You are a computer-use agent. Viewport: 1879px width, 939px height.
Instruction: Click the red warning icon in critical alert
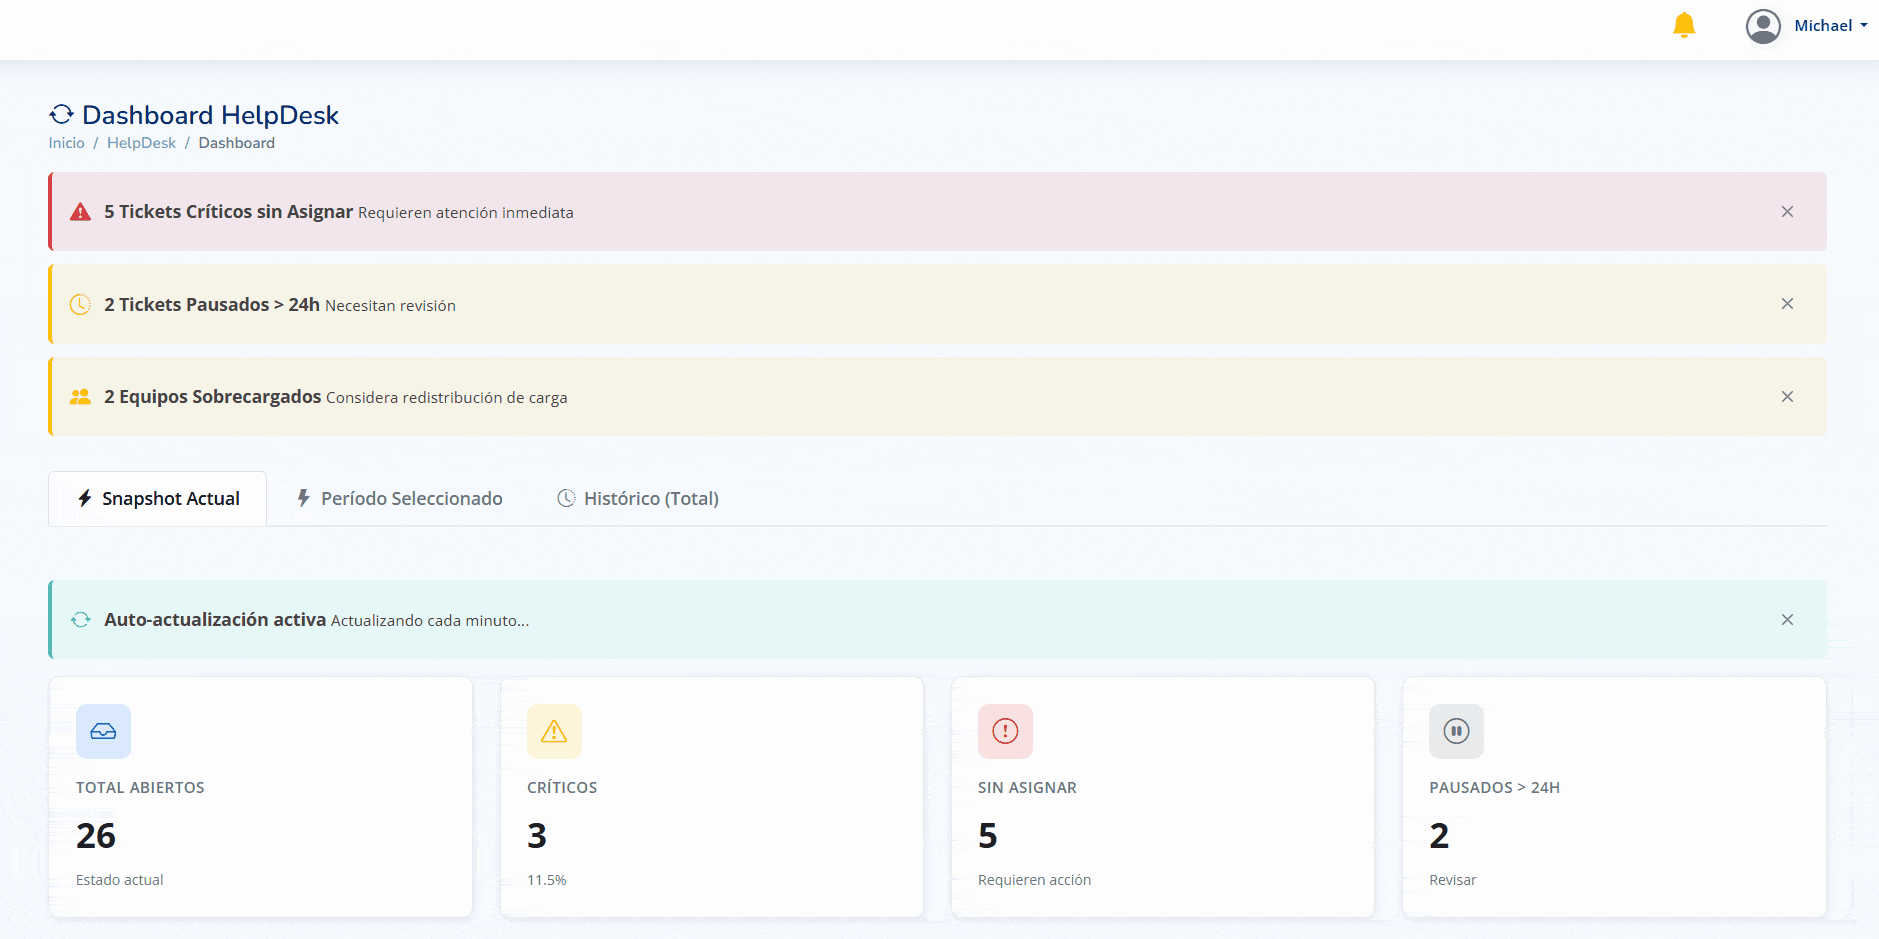point(80,212)
